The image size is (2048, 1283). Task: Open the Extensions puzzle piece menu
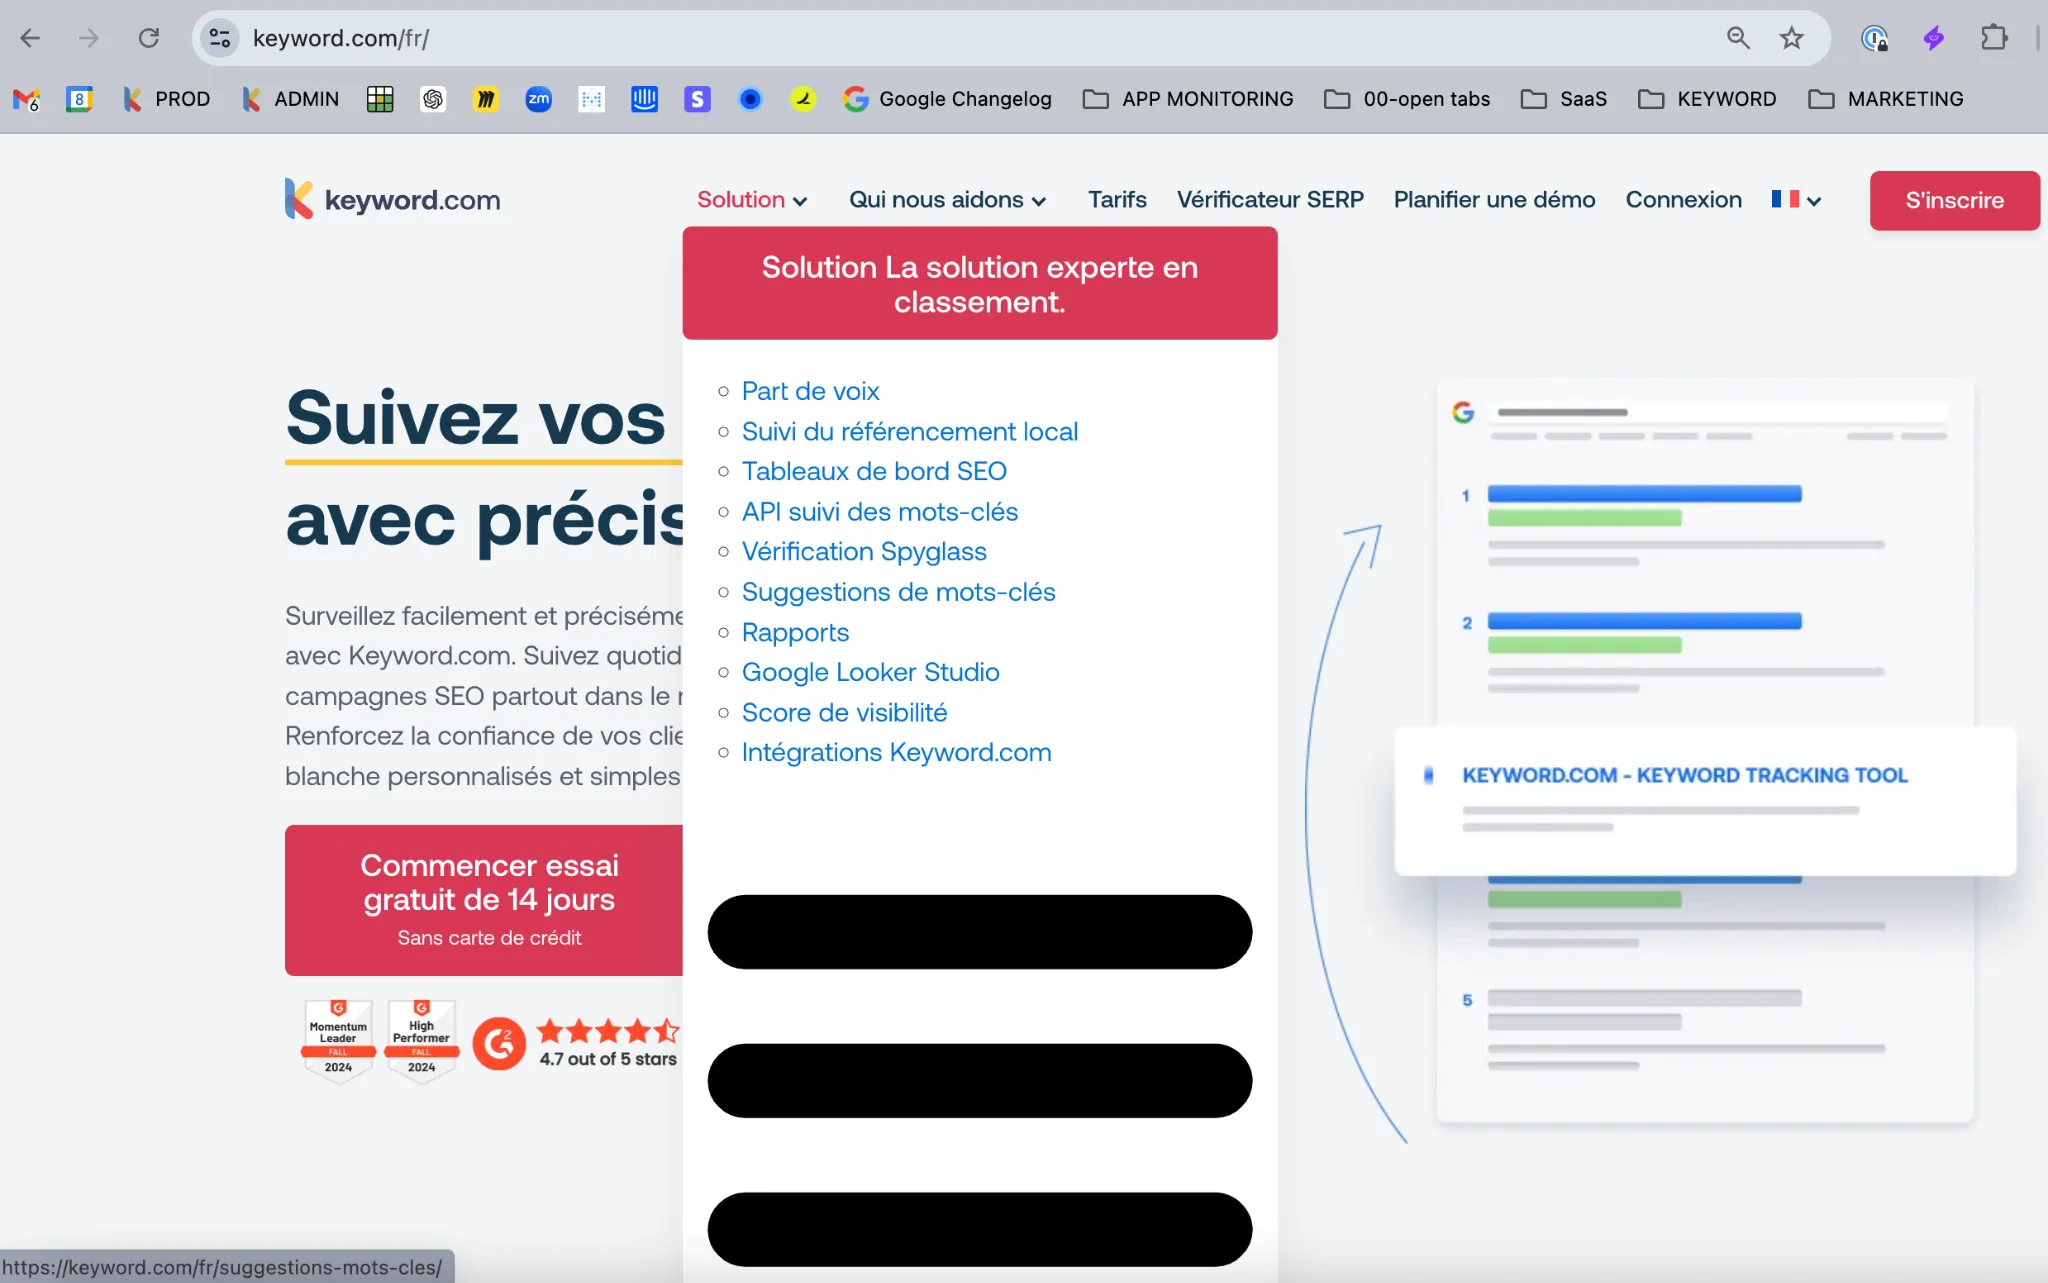[1994, 38]
